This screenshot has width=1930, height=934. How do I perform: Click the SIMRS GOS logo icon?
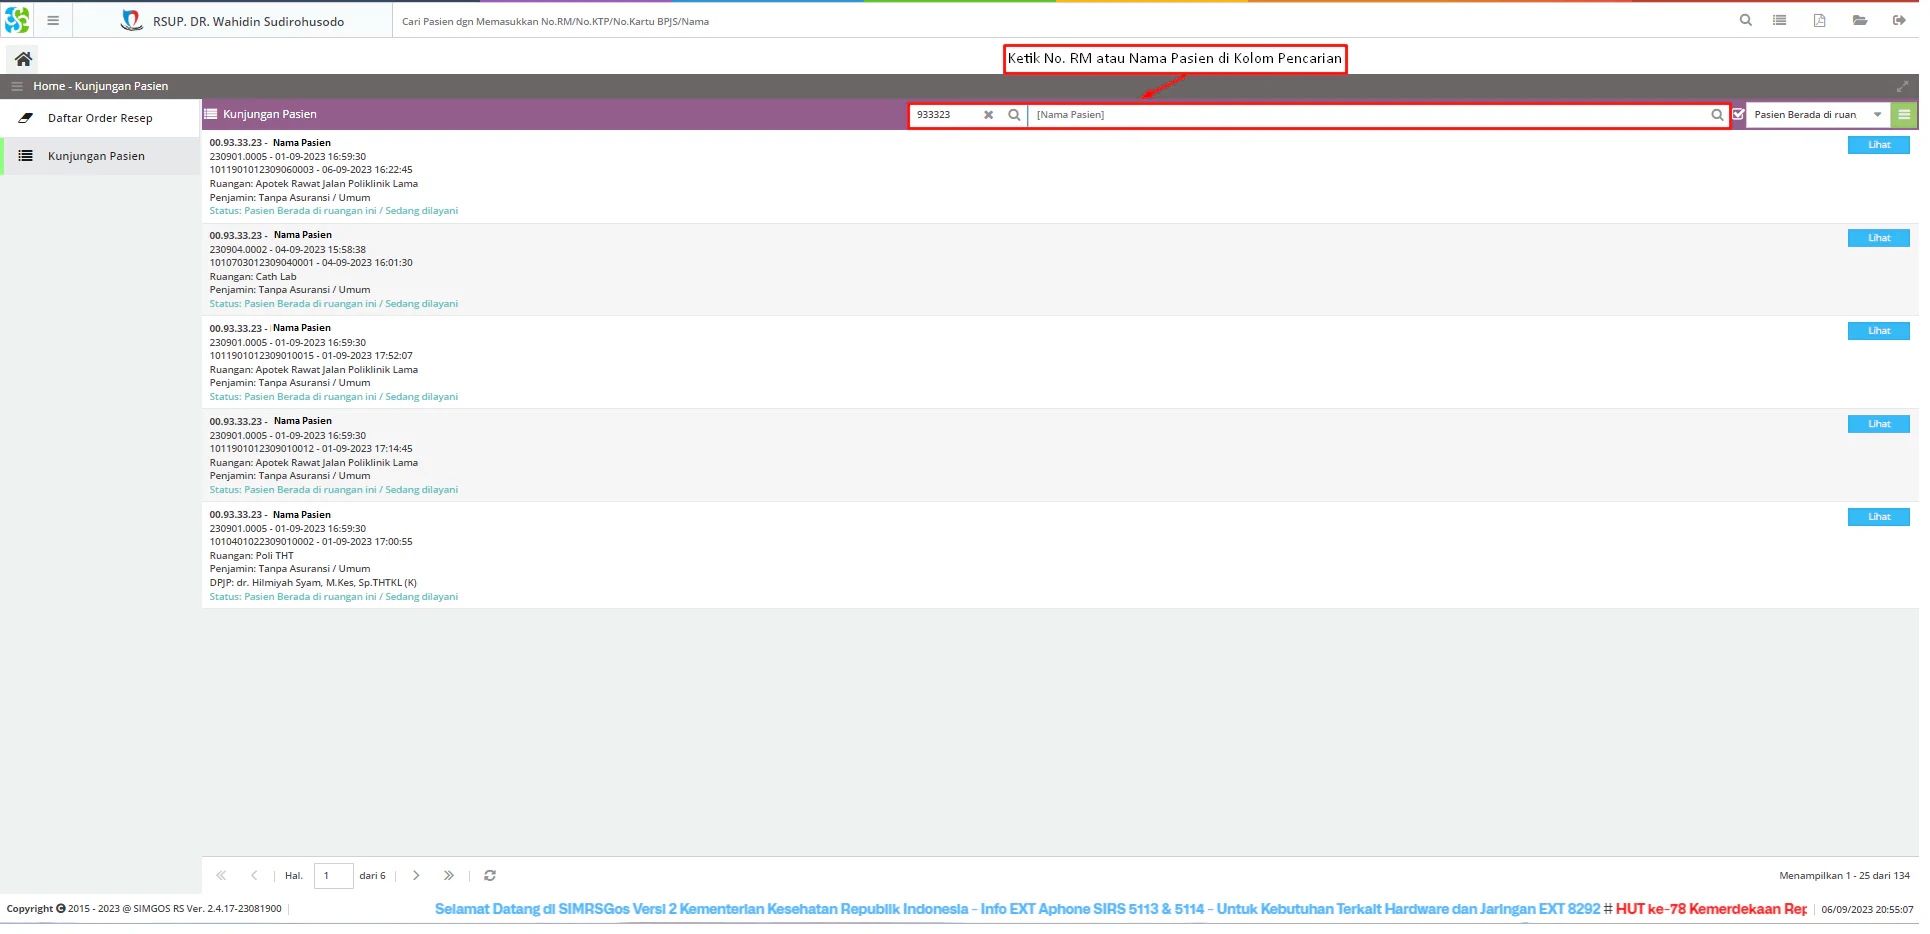click(x=16, y=20)
